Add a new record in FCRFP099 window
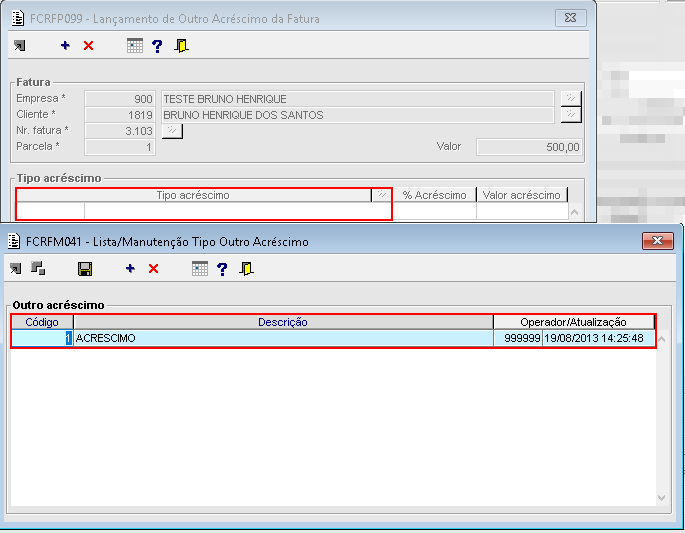The image size is (685, 533). tap(65, 45)
